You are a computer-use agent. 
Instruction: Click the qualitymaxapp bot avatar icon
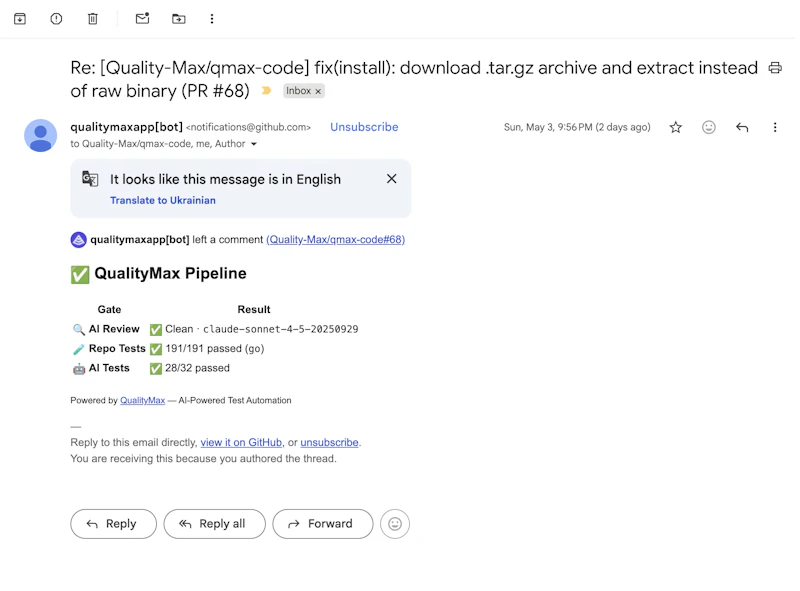[79, 239]
